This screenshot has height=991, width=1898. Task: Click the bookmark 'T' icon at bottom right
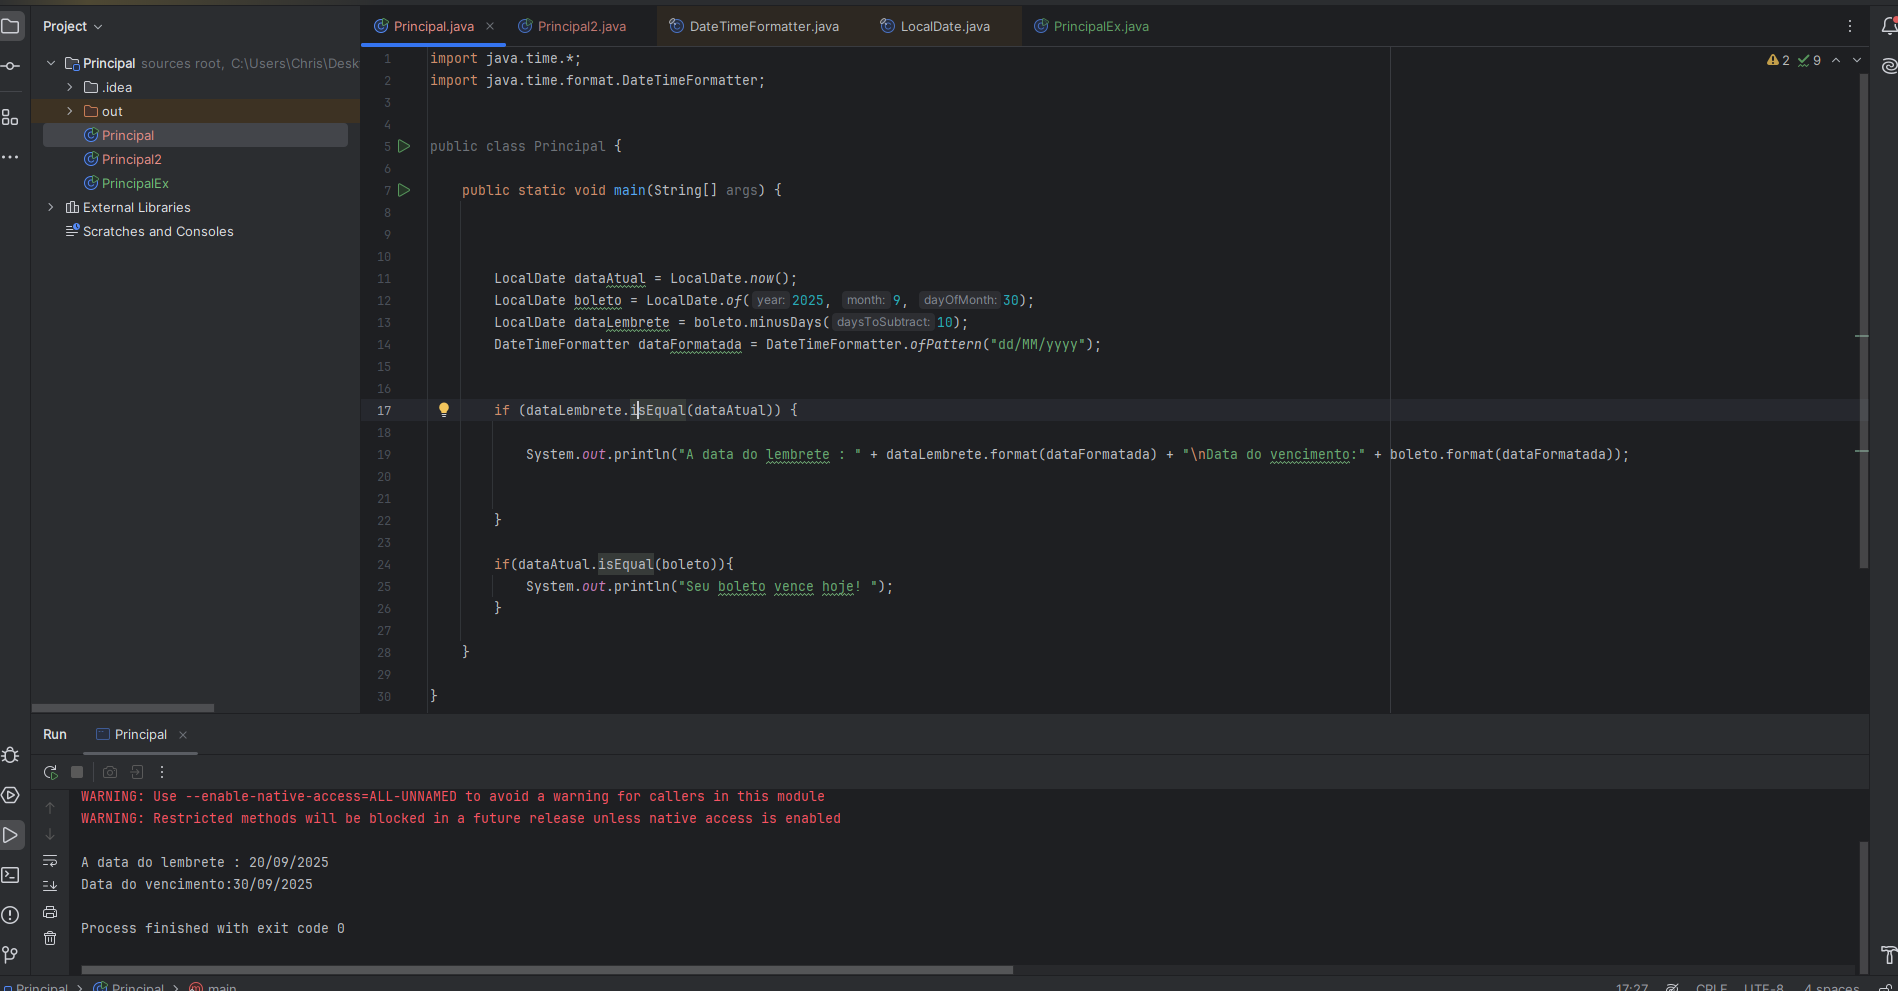pyautogui.click(x=1888, y=955)
